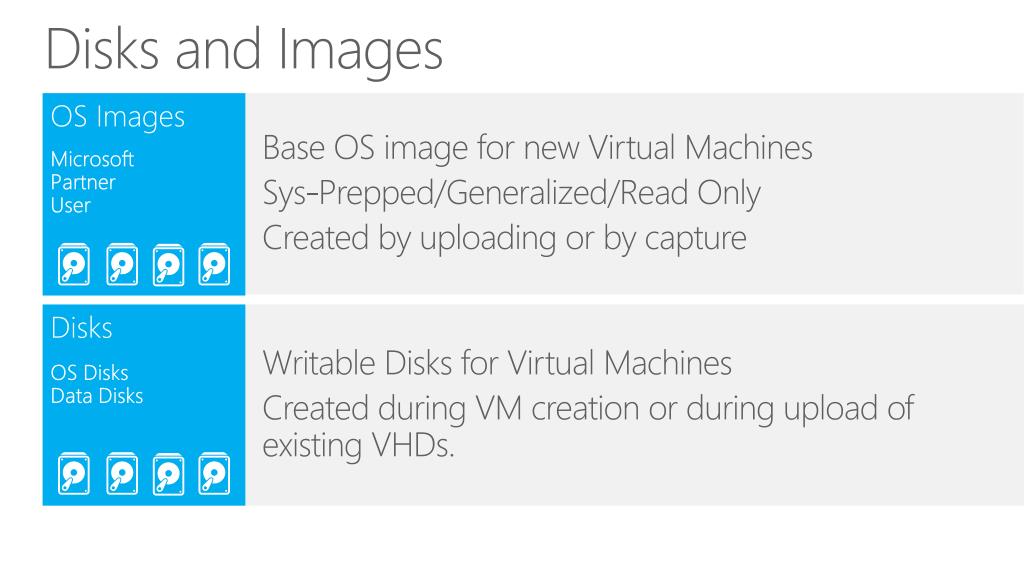Click the first disk icon in Disks tile
Viewport: 1024px width, 576px height.
(x=74, y=473)
